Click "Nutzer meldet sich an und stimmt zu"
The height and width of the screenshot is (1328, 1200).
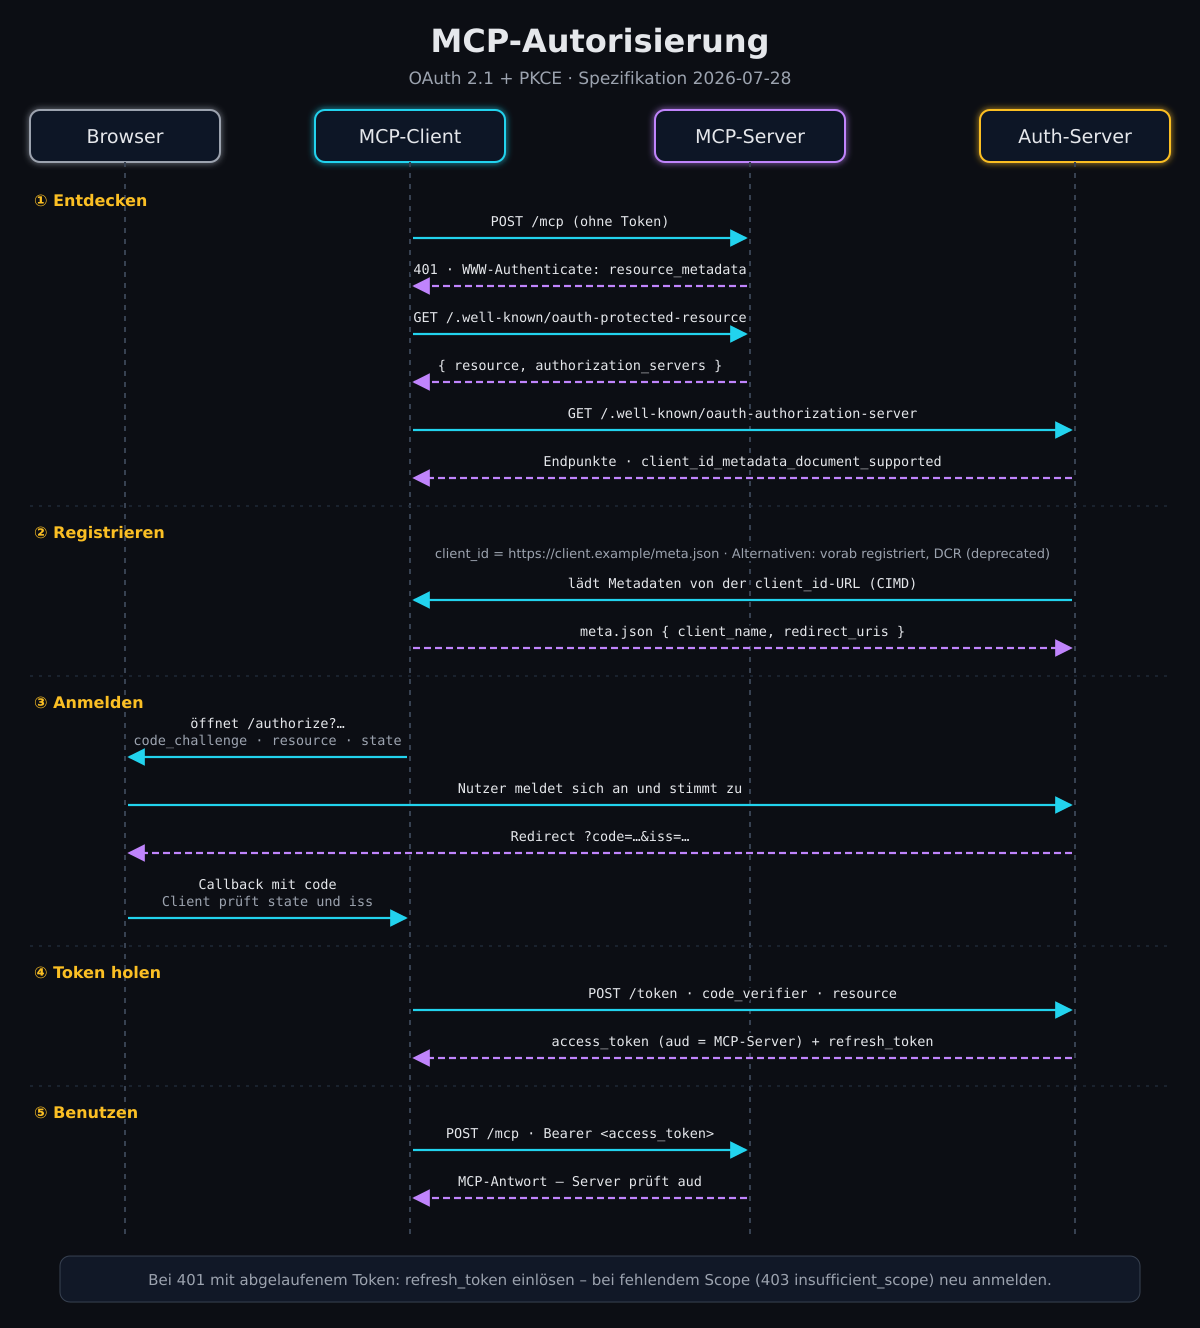pos(600,789)
